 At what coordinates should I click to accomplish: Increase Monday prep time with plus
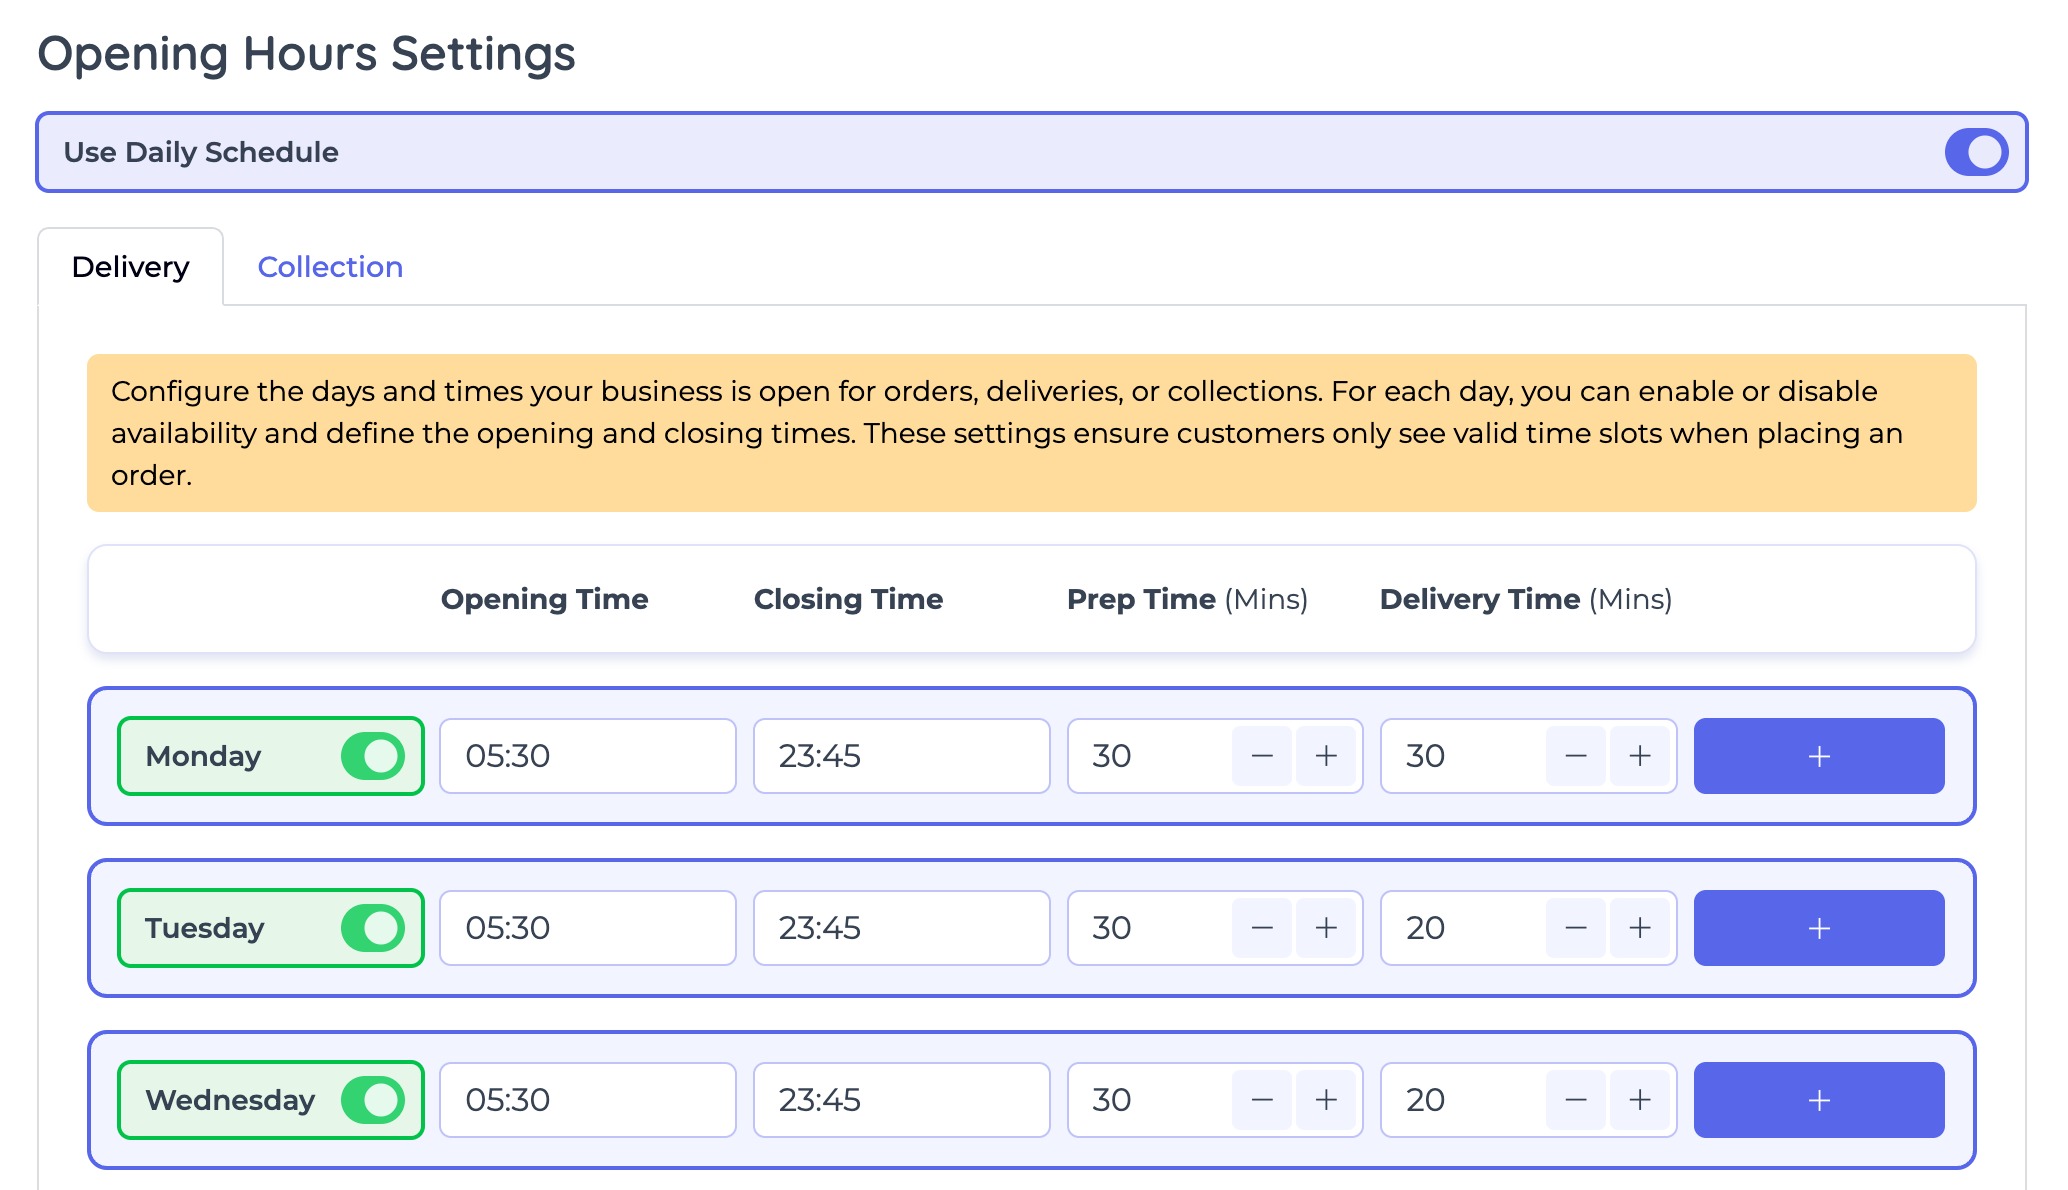pyautogui.click(x=1326, y=756)
